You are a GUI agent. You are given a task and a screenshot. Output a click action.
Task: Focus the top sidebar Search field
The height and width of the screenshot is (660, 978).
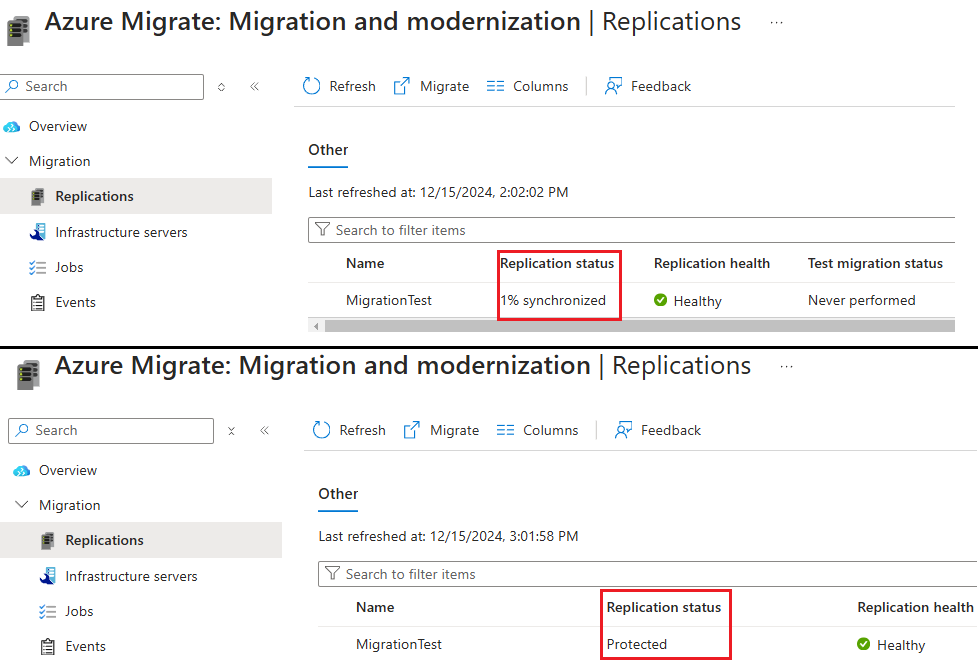click(102, 87)
